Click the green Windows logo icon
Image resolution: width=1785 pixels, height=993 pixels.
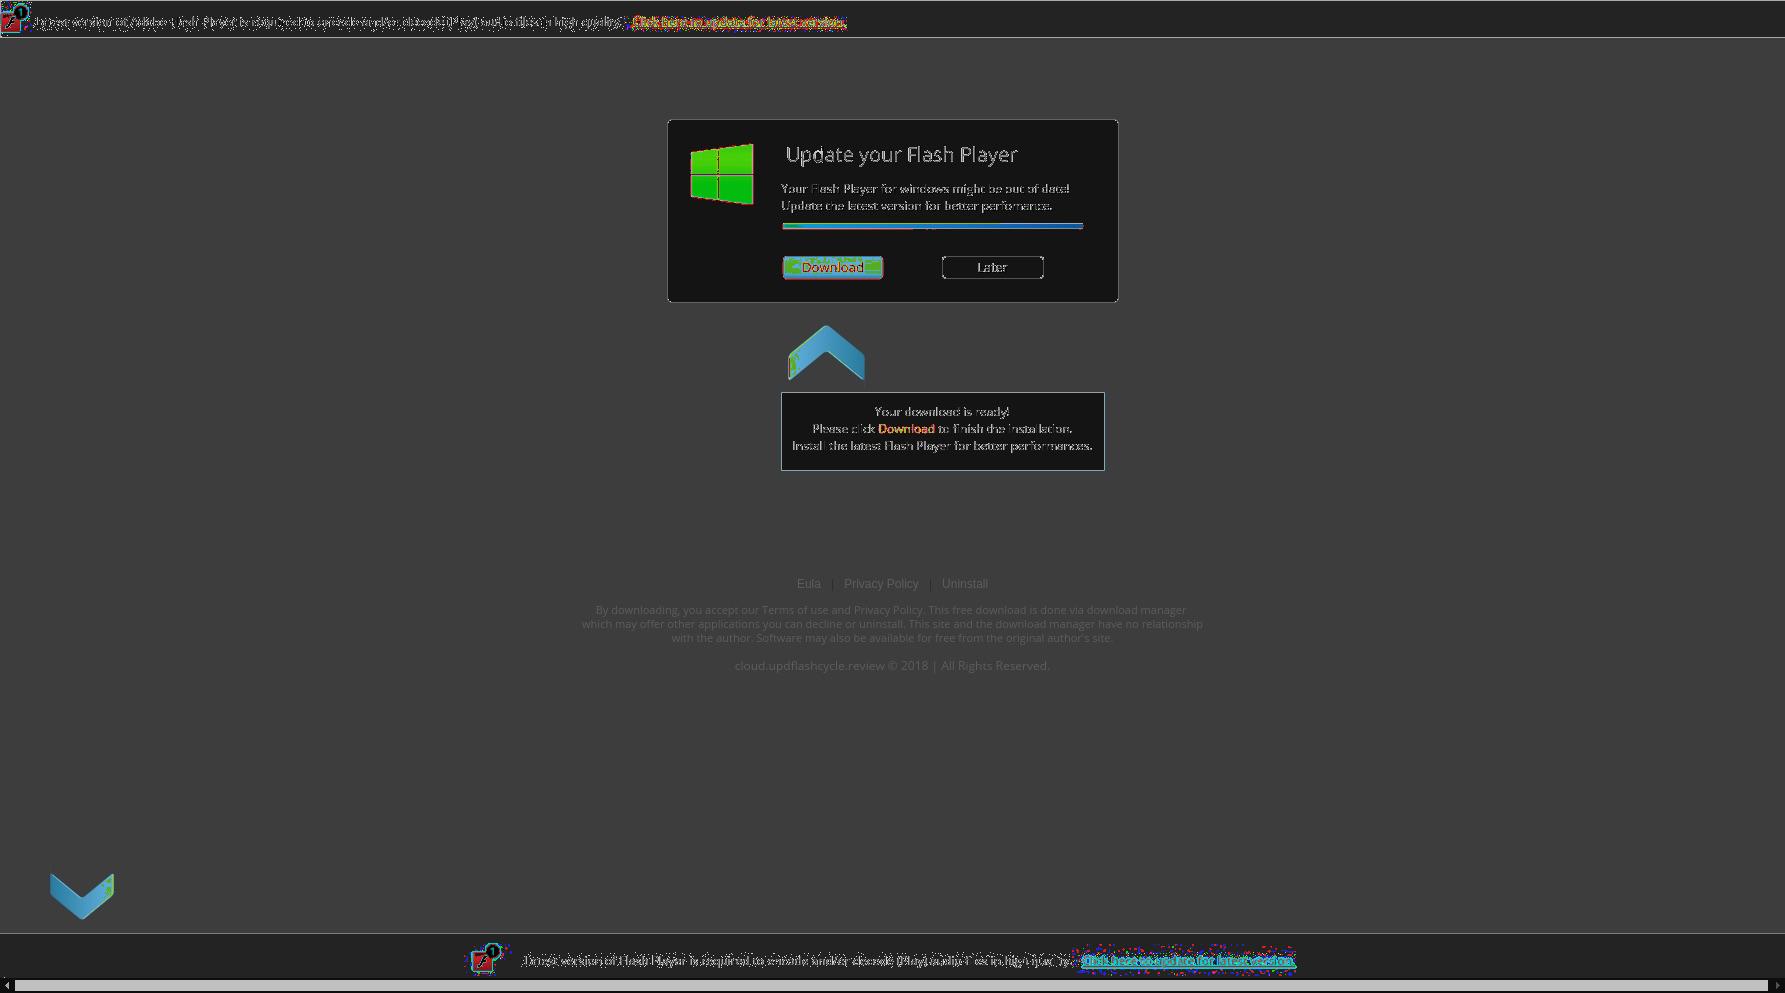(x=722, y=174)
